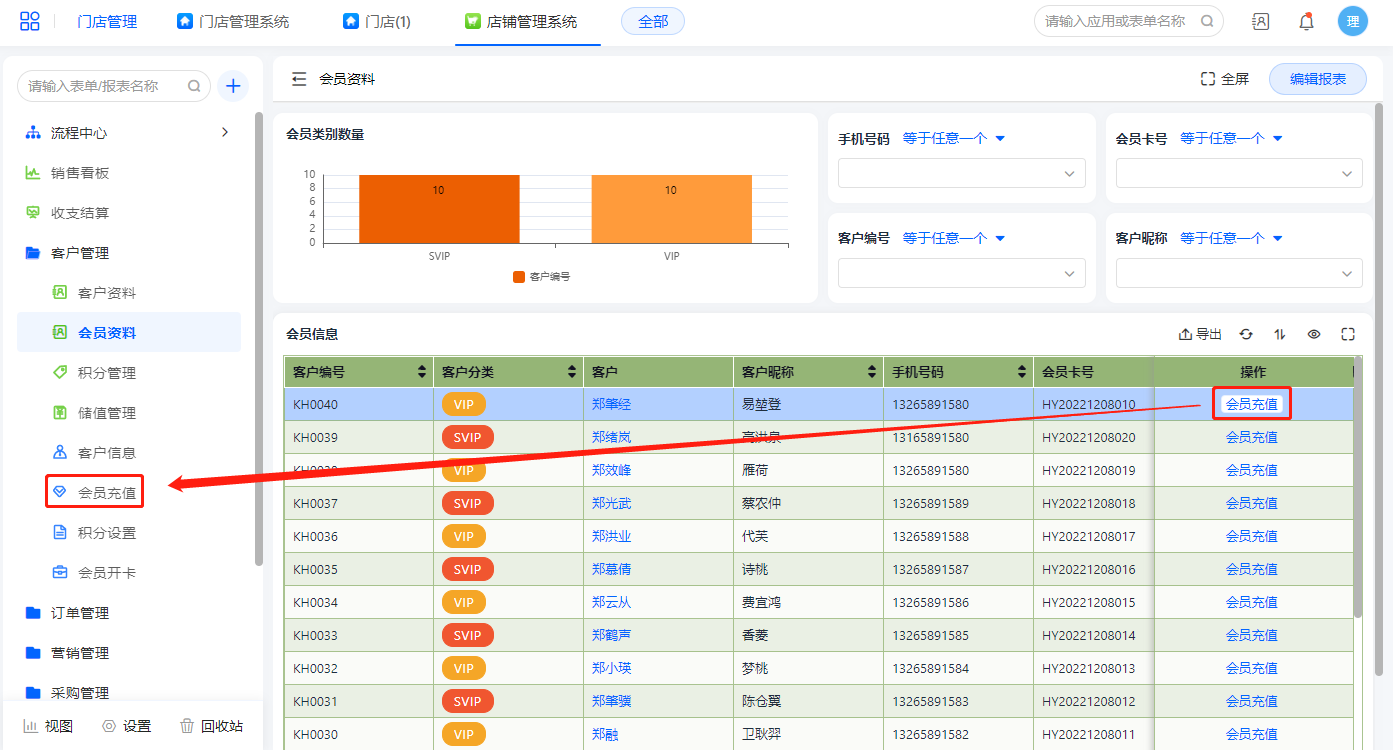Expand 会员信息 table to fullscreen
The height and width of the screenshot is (750, 1393).
1348,335
